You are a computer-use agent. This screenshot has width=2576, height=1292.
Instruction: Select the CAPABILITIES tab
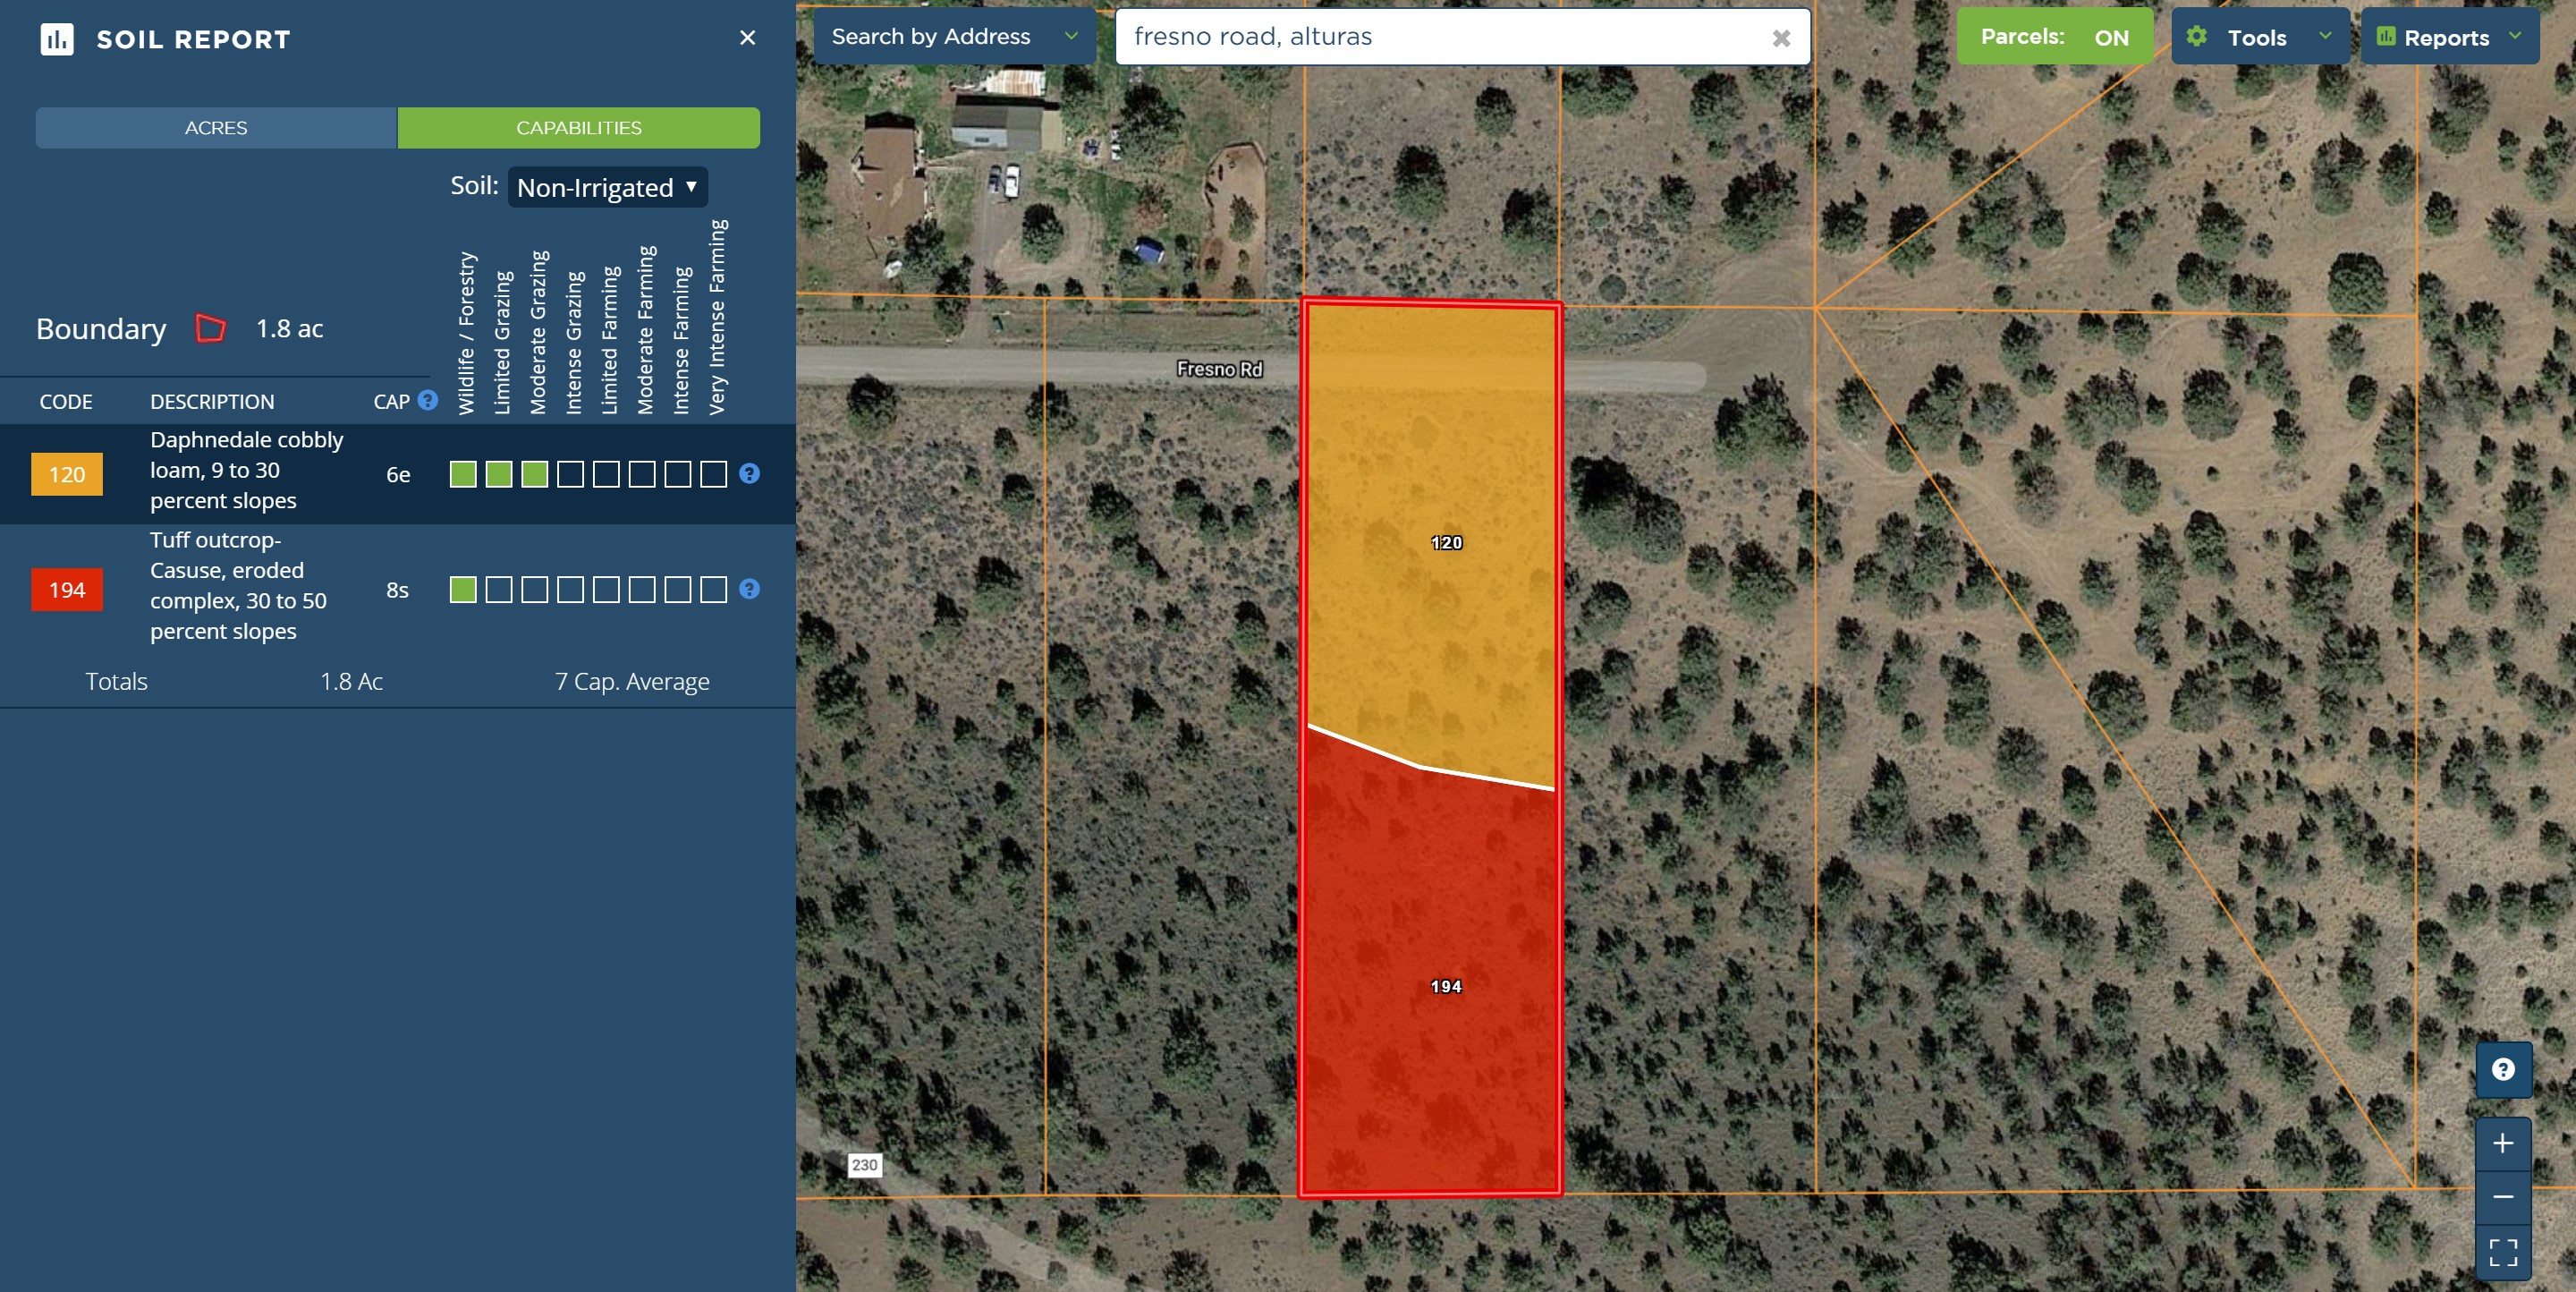click(x=579, y=128)
